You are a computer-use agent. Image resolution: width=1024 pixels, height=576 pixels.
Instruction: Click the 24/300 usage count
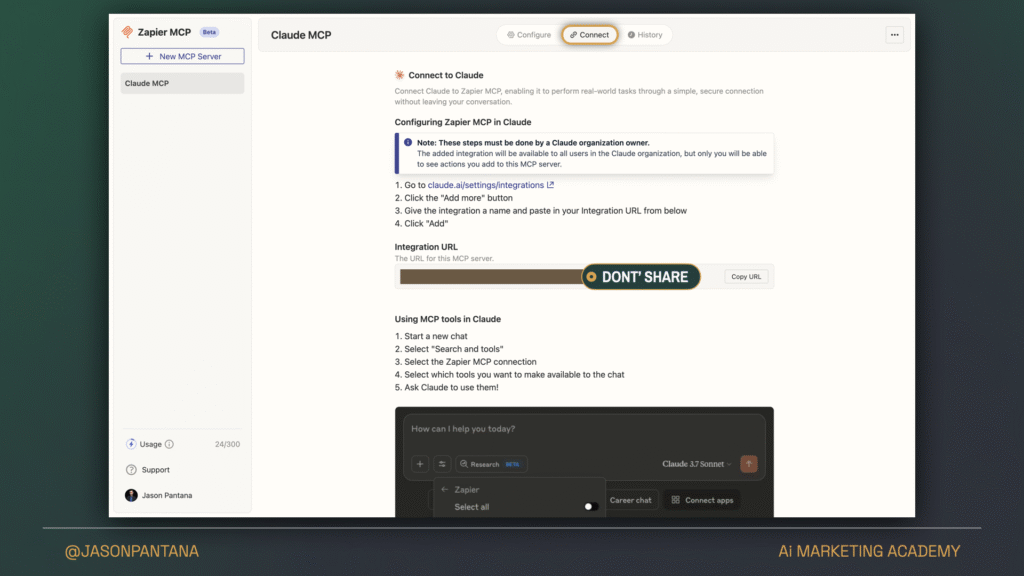pyautogui.click(x=227, y=444)
